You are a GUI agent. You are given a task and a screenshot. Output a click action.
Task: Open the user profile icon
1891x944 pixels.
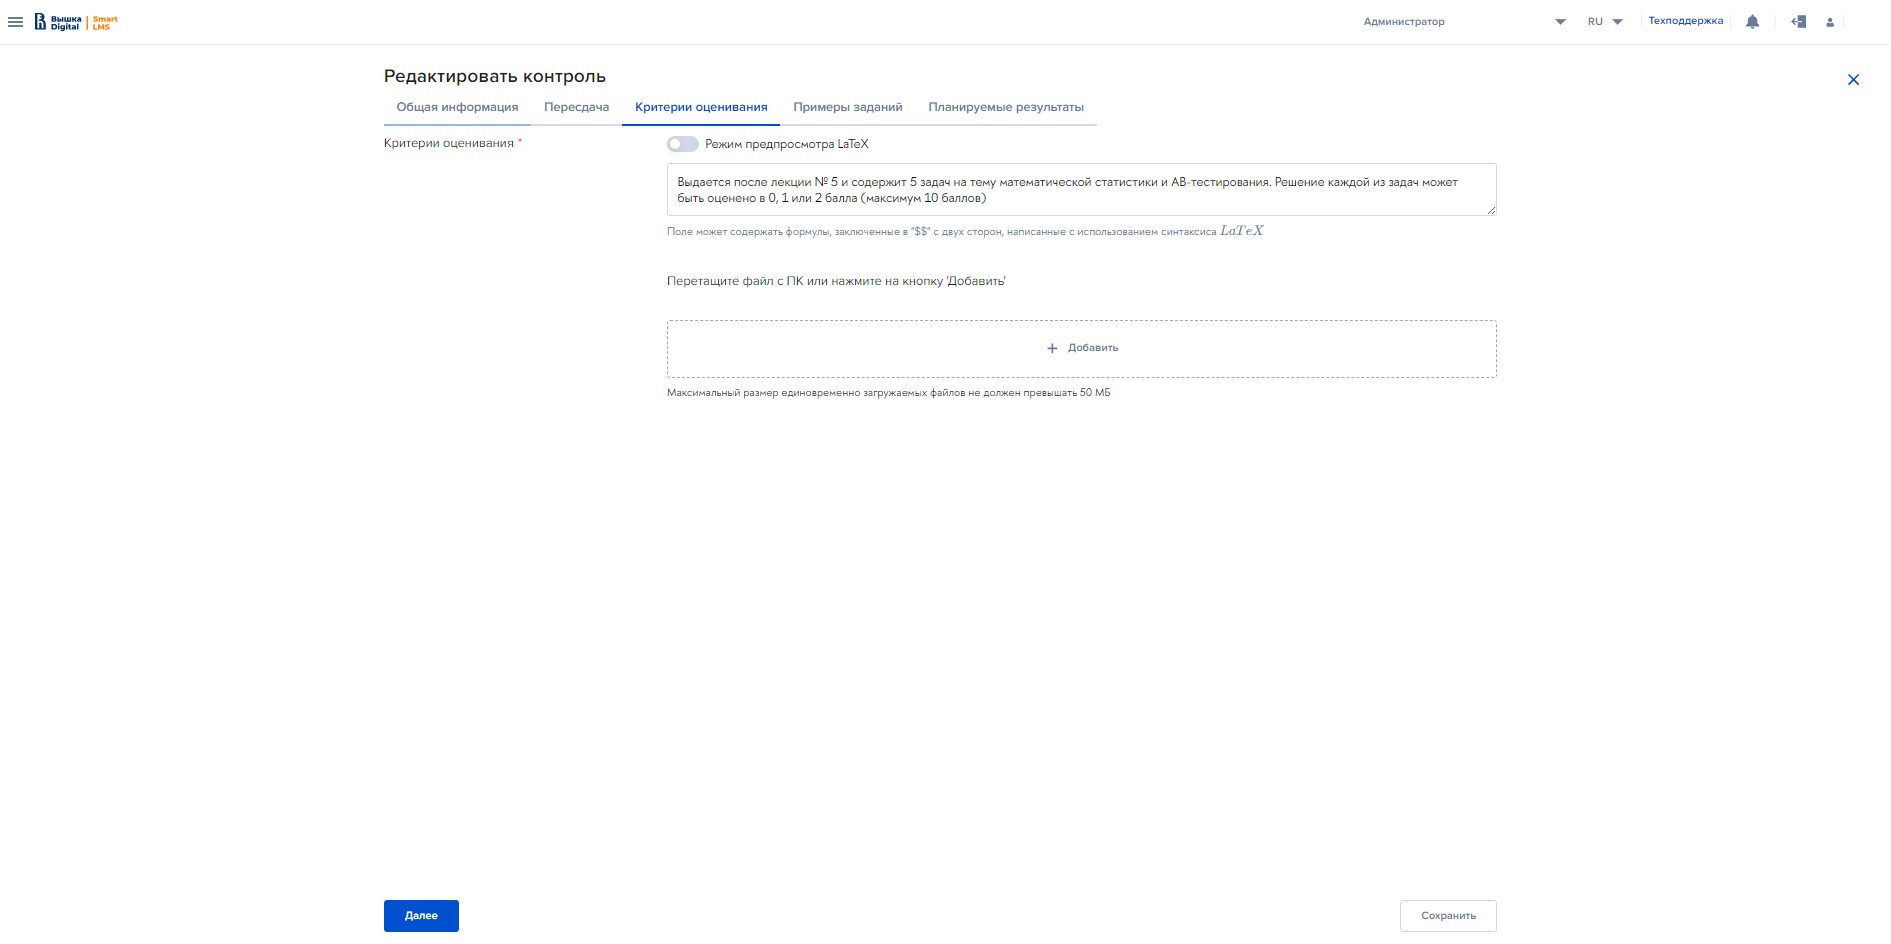click(x=1830, y=22)
